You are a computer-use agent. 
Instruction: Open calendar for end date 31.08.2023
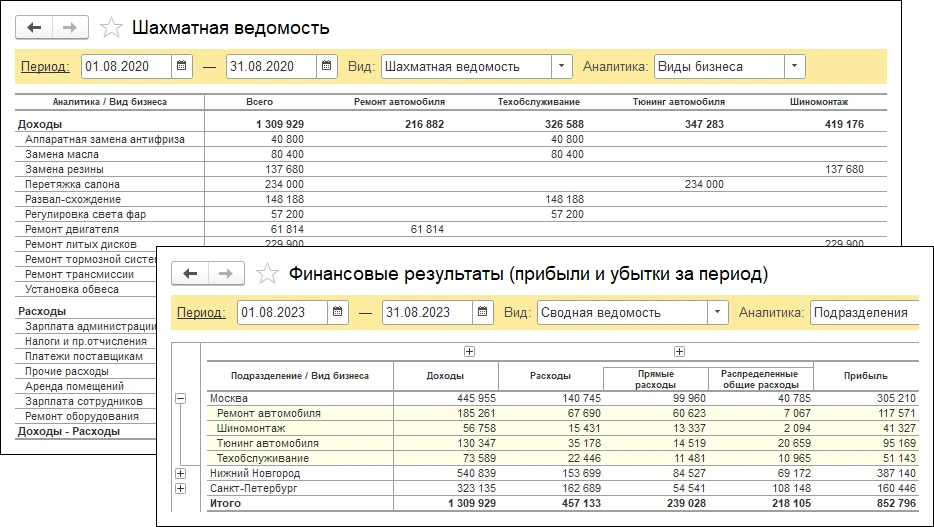[483, 312]
